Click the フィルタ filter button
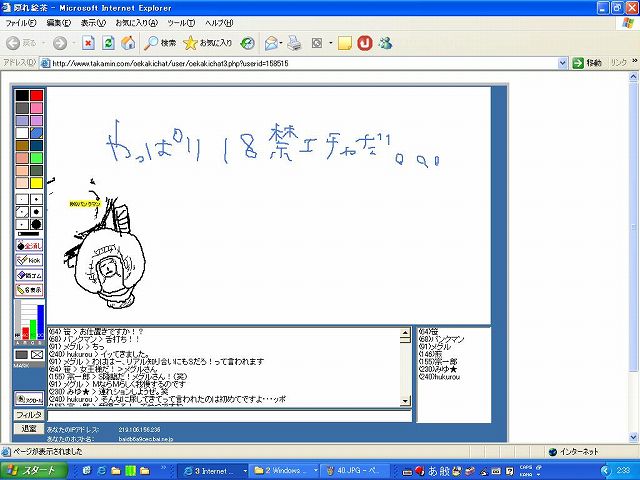This screenshot has width=640, height=480. [x=29, y=415]
